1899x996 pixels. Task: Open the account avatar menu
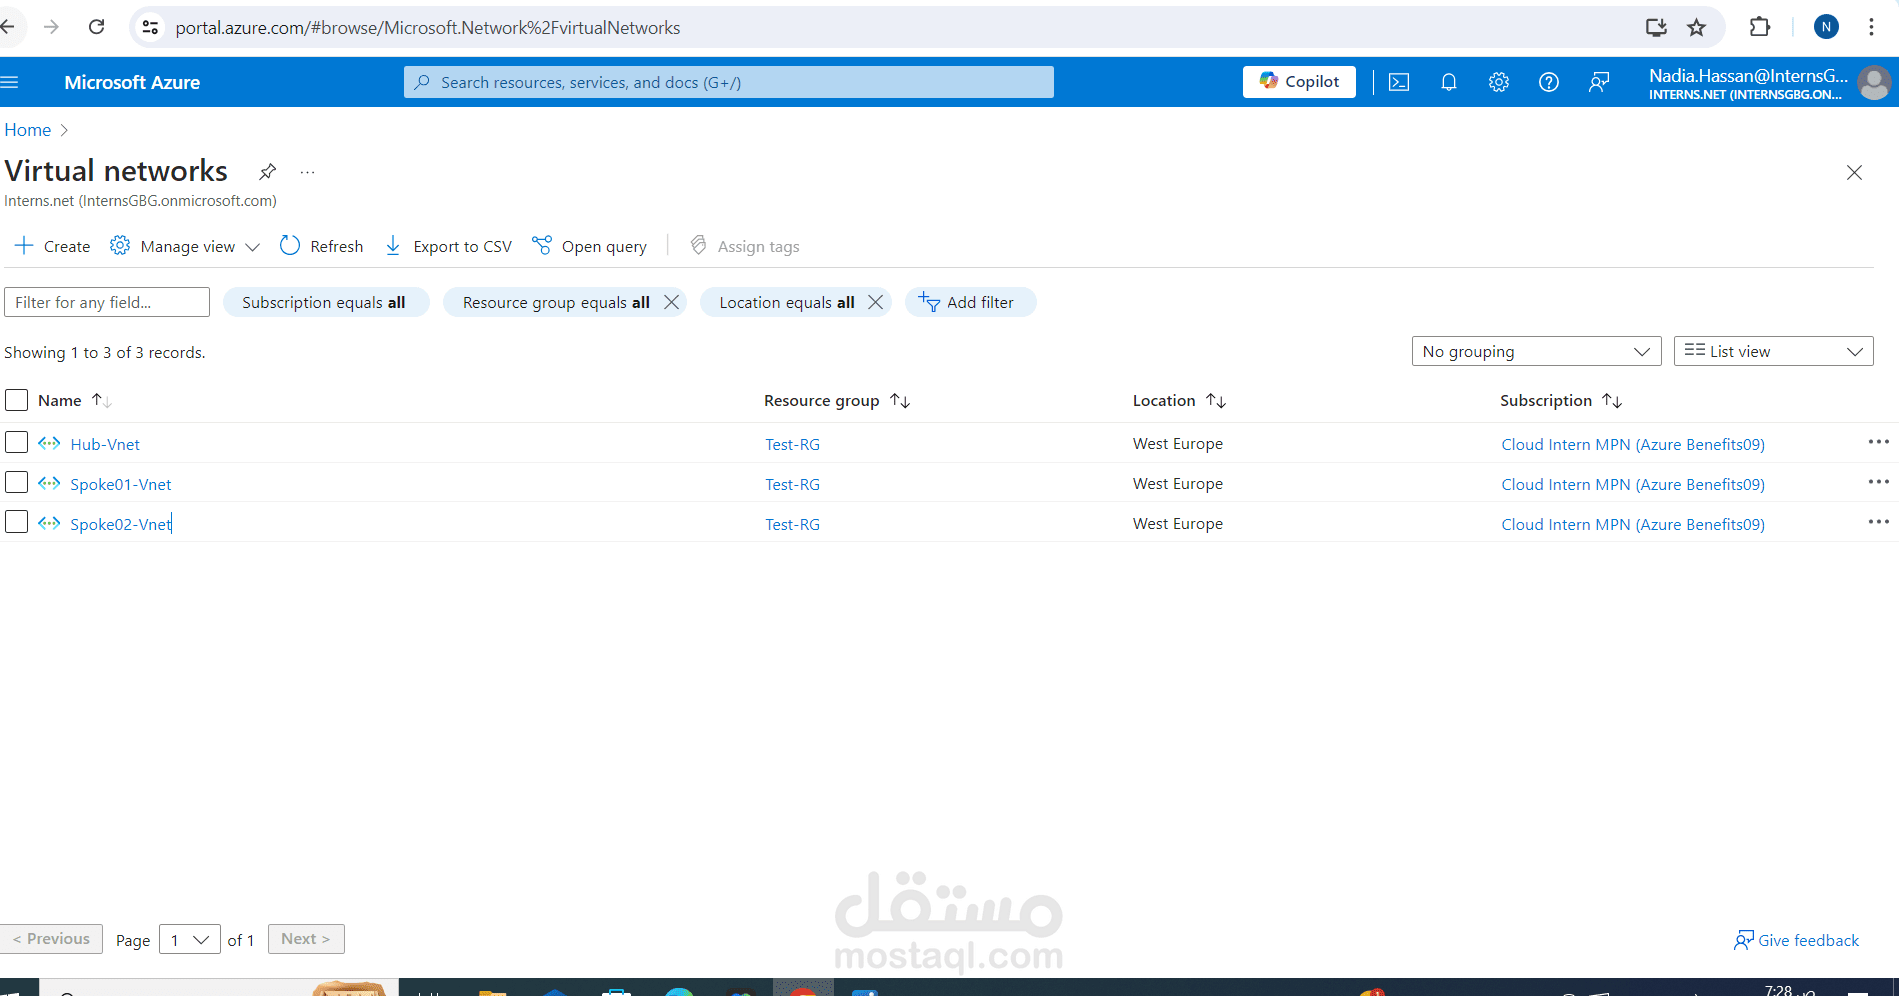click(1874, 82)
